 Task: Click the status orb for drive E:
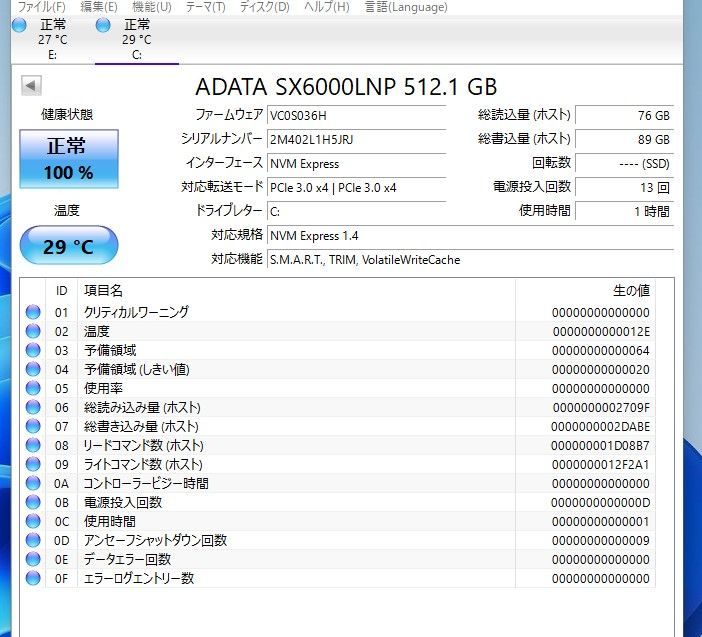(19, 25)
